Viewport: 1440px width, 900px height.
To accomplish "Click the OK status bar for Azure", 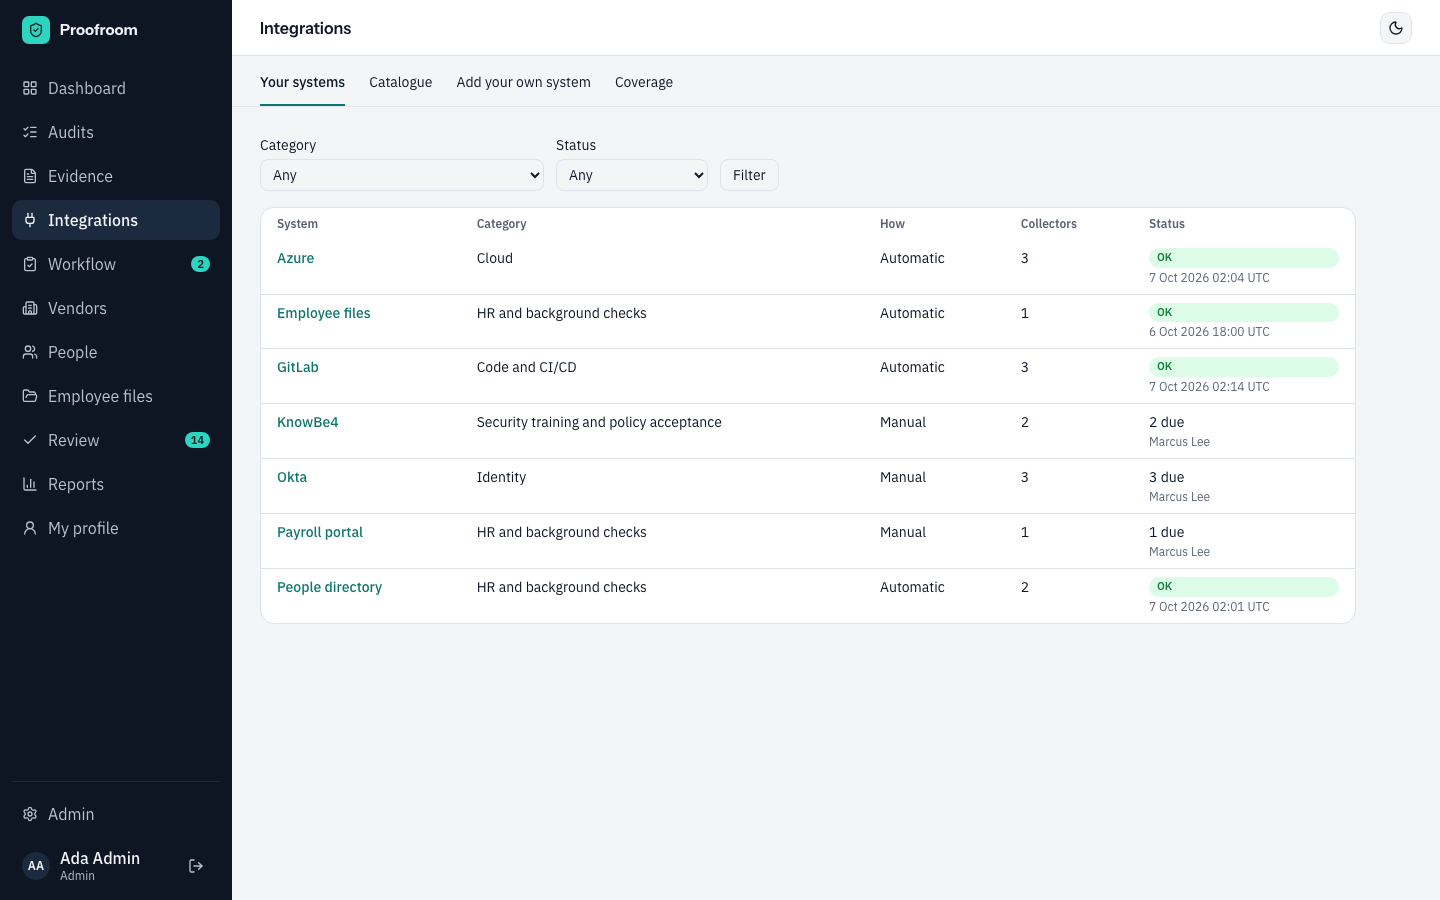I will tap(1243, 258).
